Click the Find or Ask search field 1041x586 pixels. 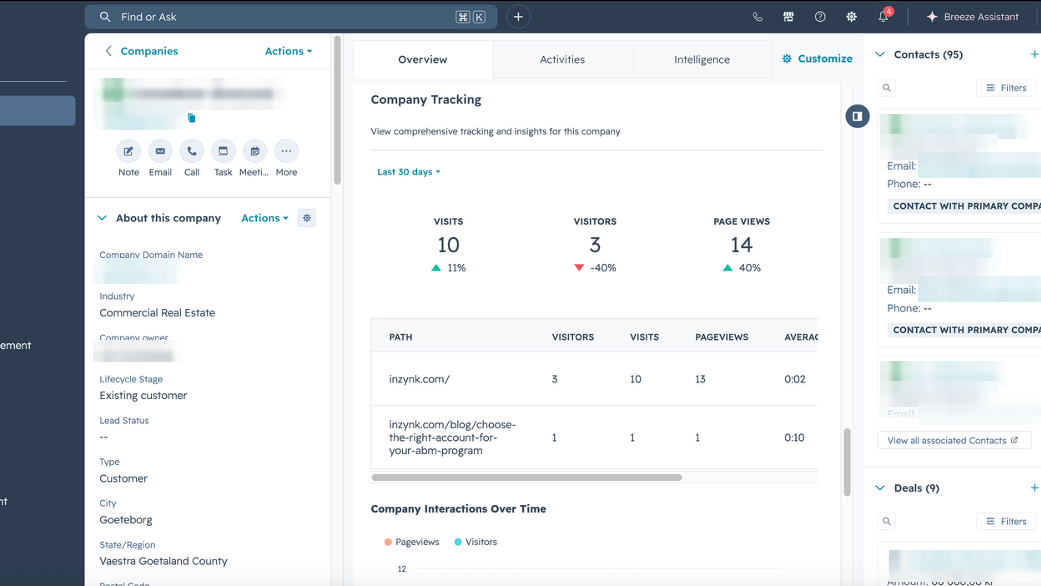coord(291,17)
